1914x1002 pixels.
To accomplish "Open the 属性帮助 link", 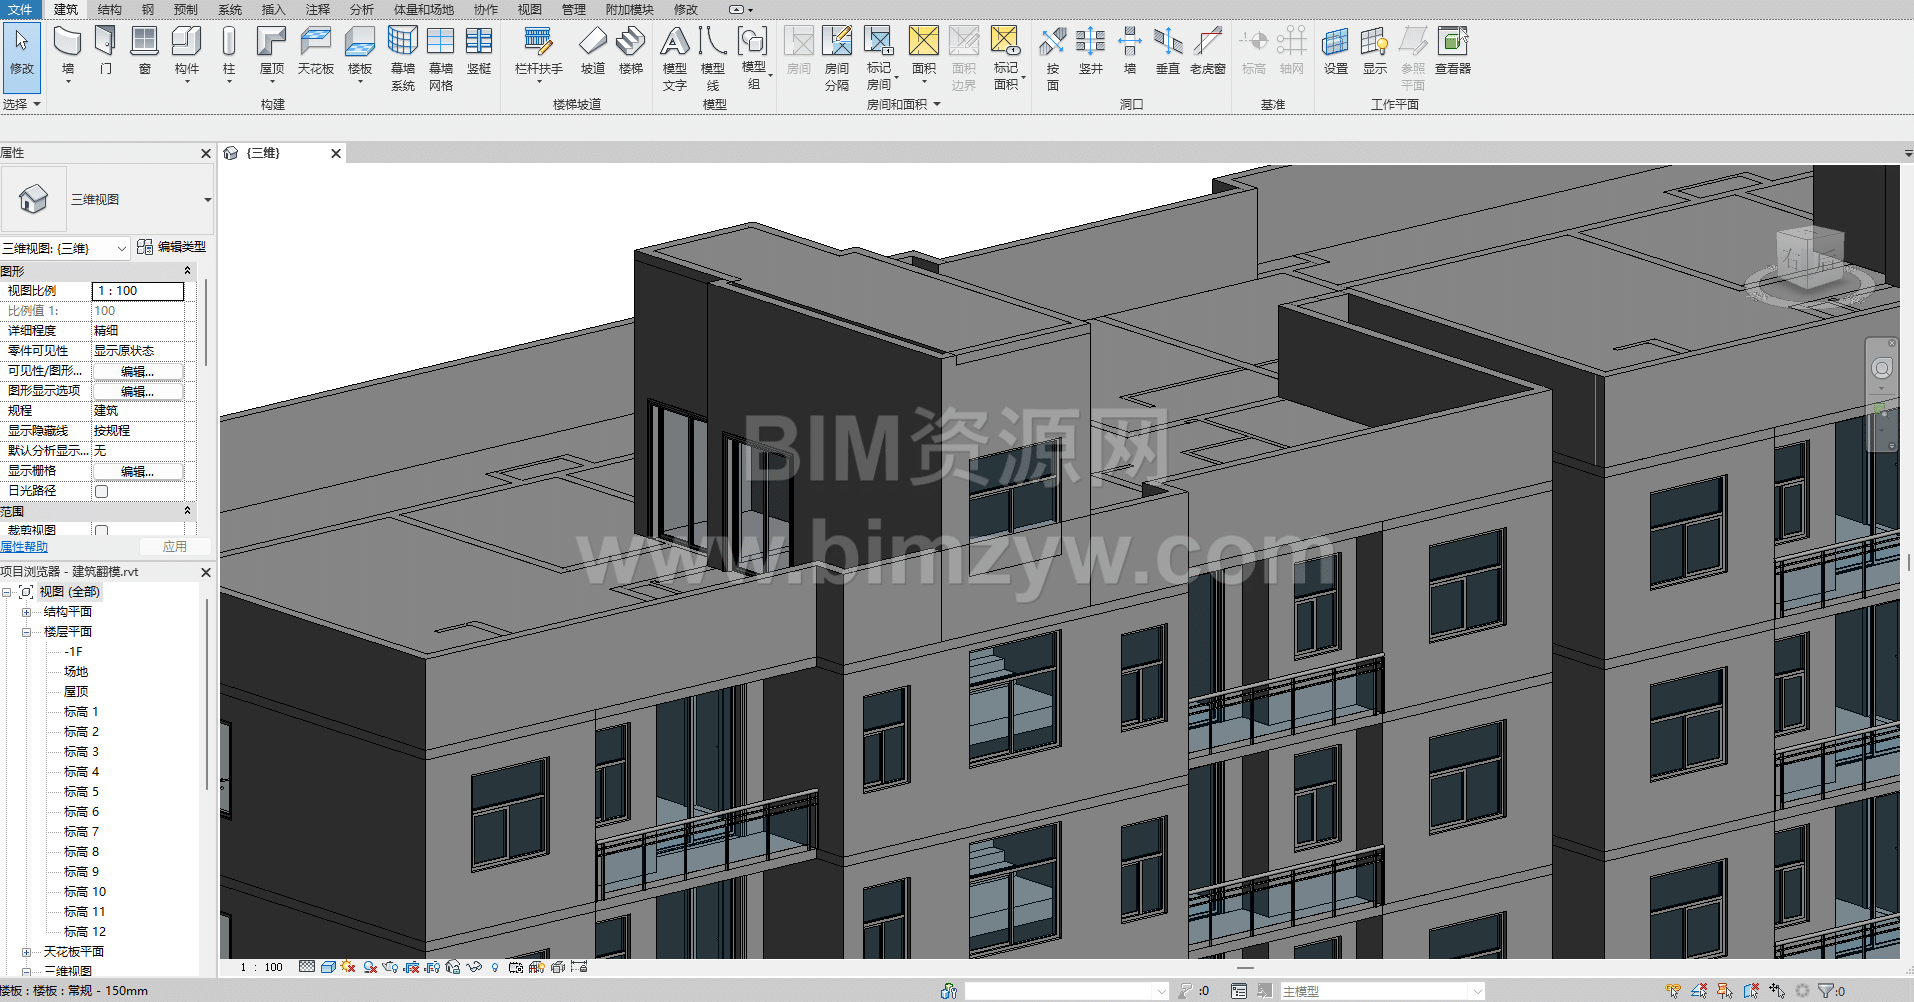I will [24, 547].
